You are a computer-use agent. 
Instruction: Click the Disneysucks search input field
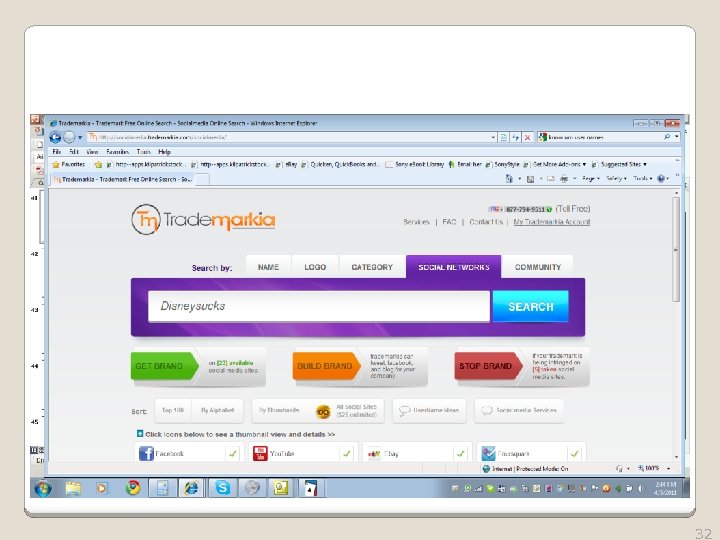coord(319,306)
